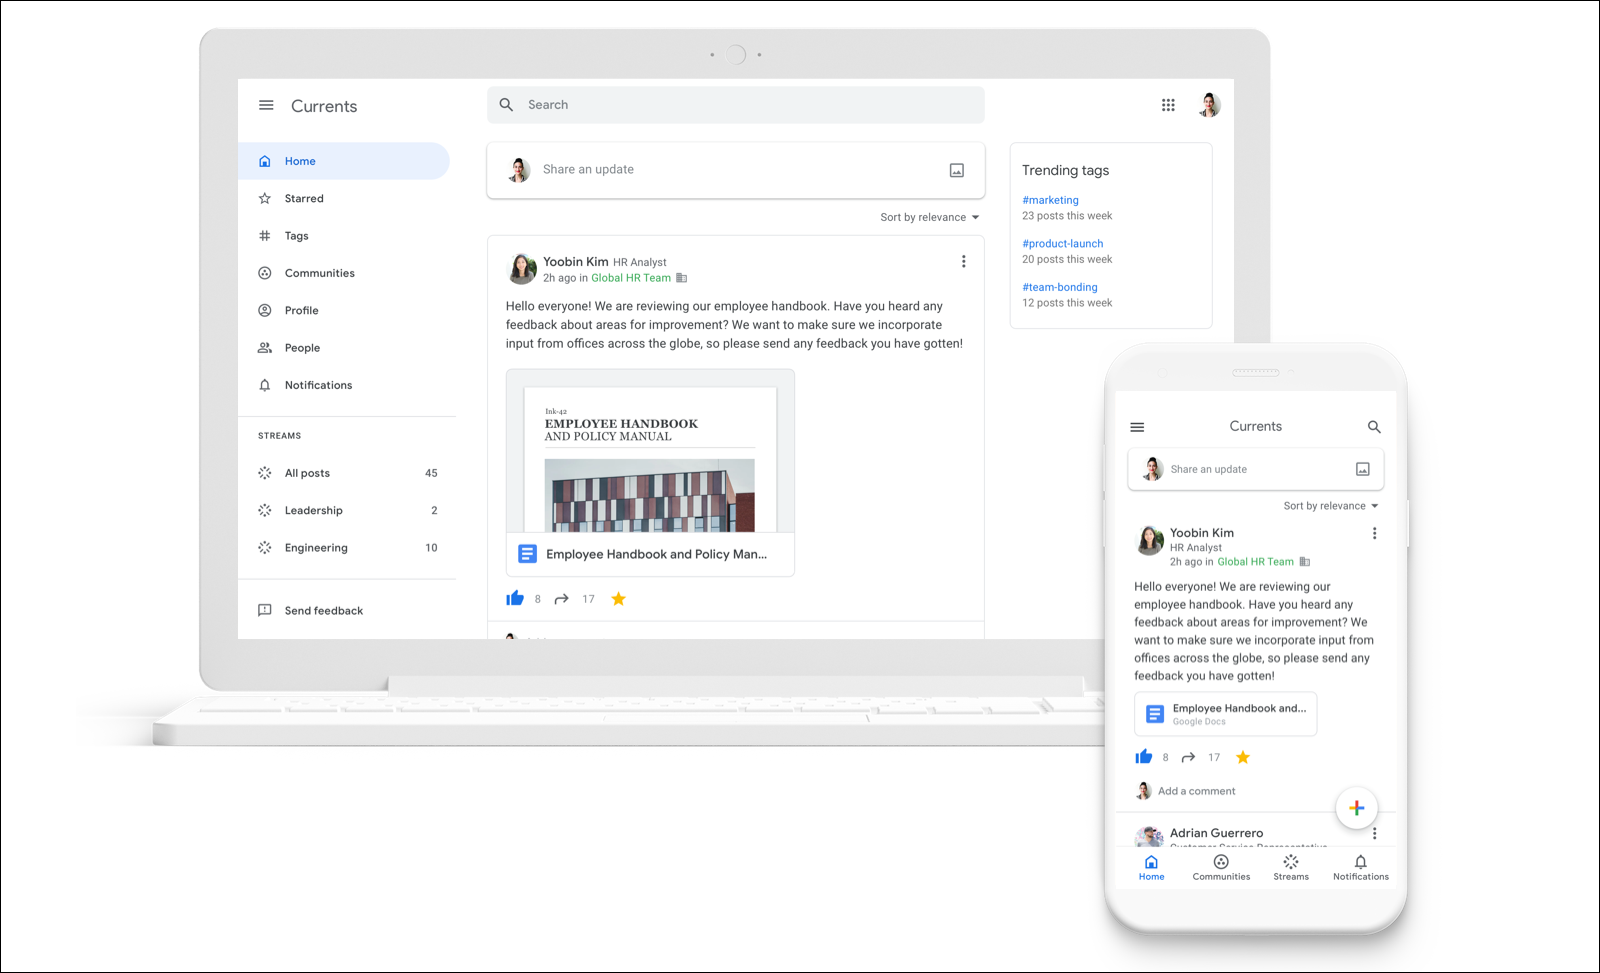
Task: Click the Employee Handbook and Policy Man... title
Action: (x=657, y=554)
